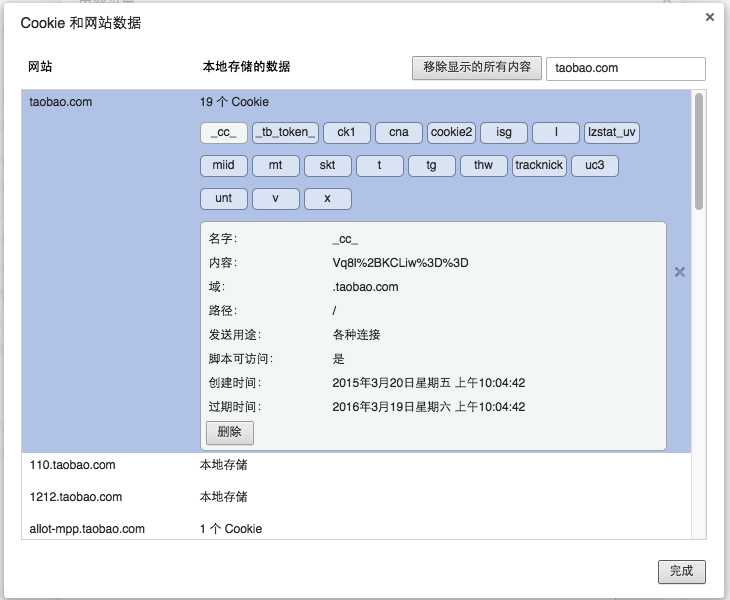This screenshot has width=730, height=600.
Task: Click the 1 个 Cookie label
Action: [231, 529]
